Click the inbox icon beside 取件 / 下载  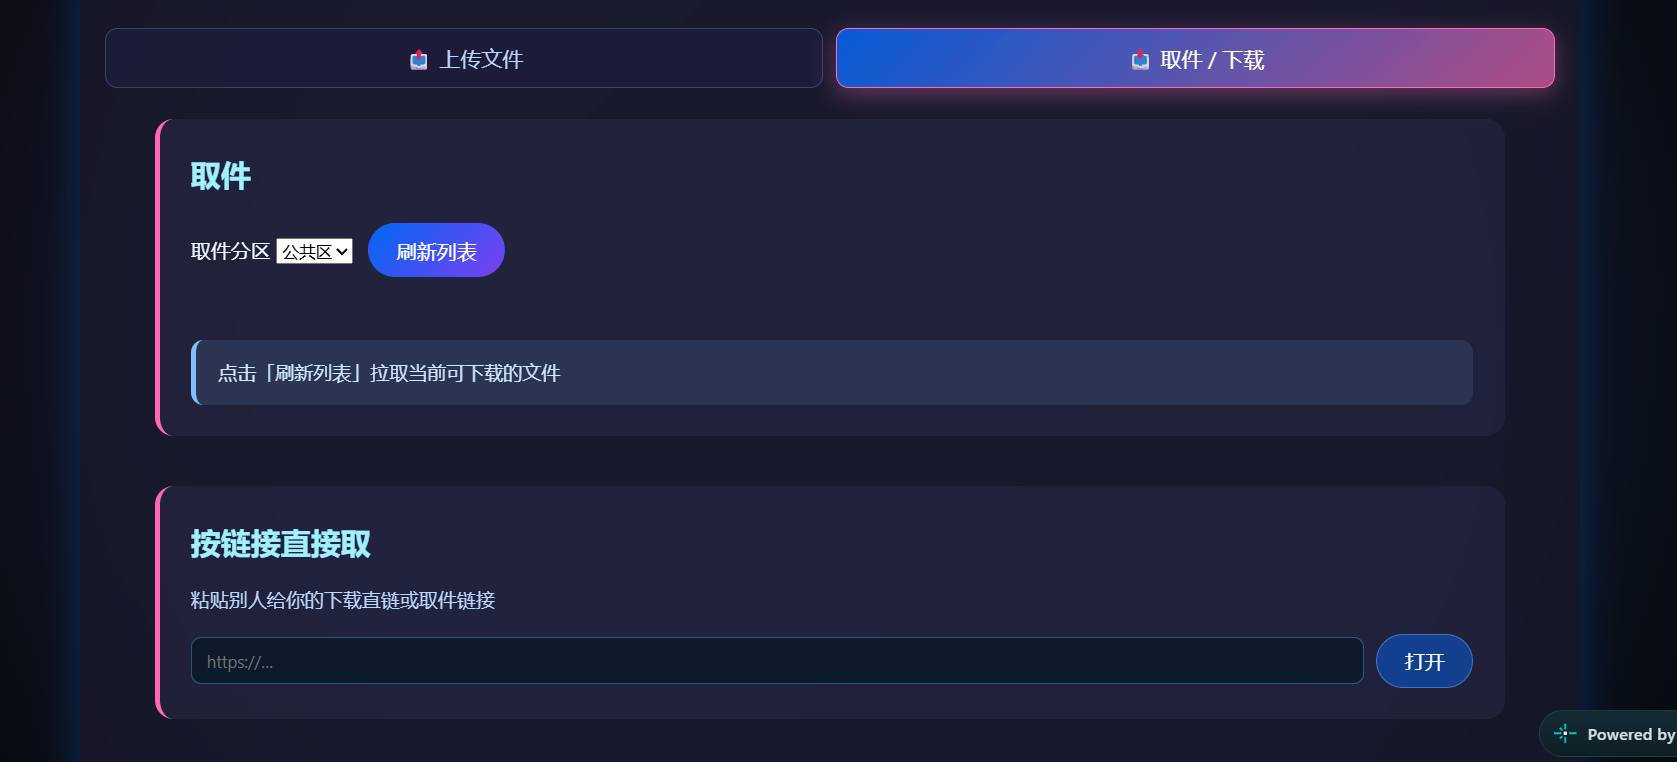pyautogui.click(x=1140, y=60)
